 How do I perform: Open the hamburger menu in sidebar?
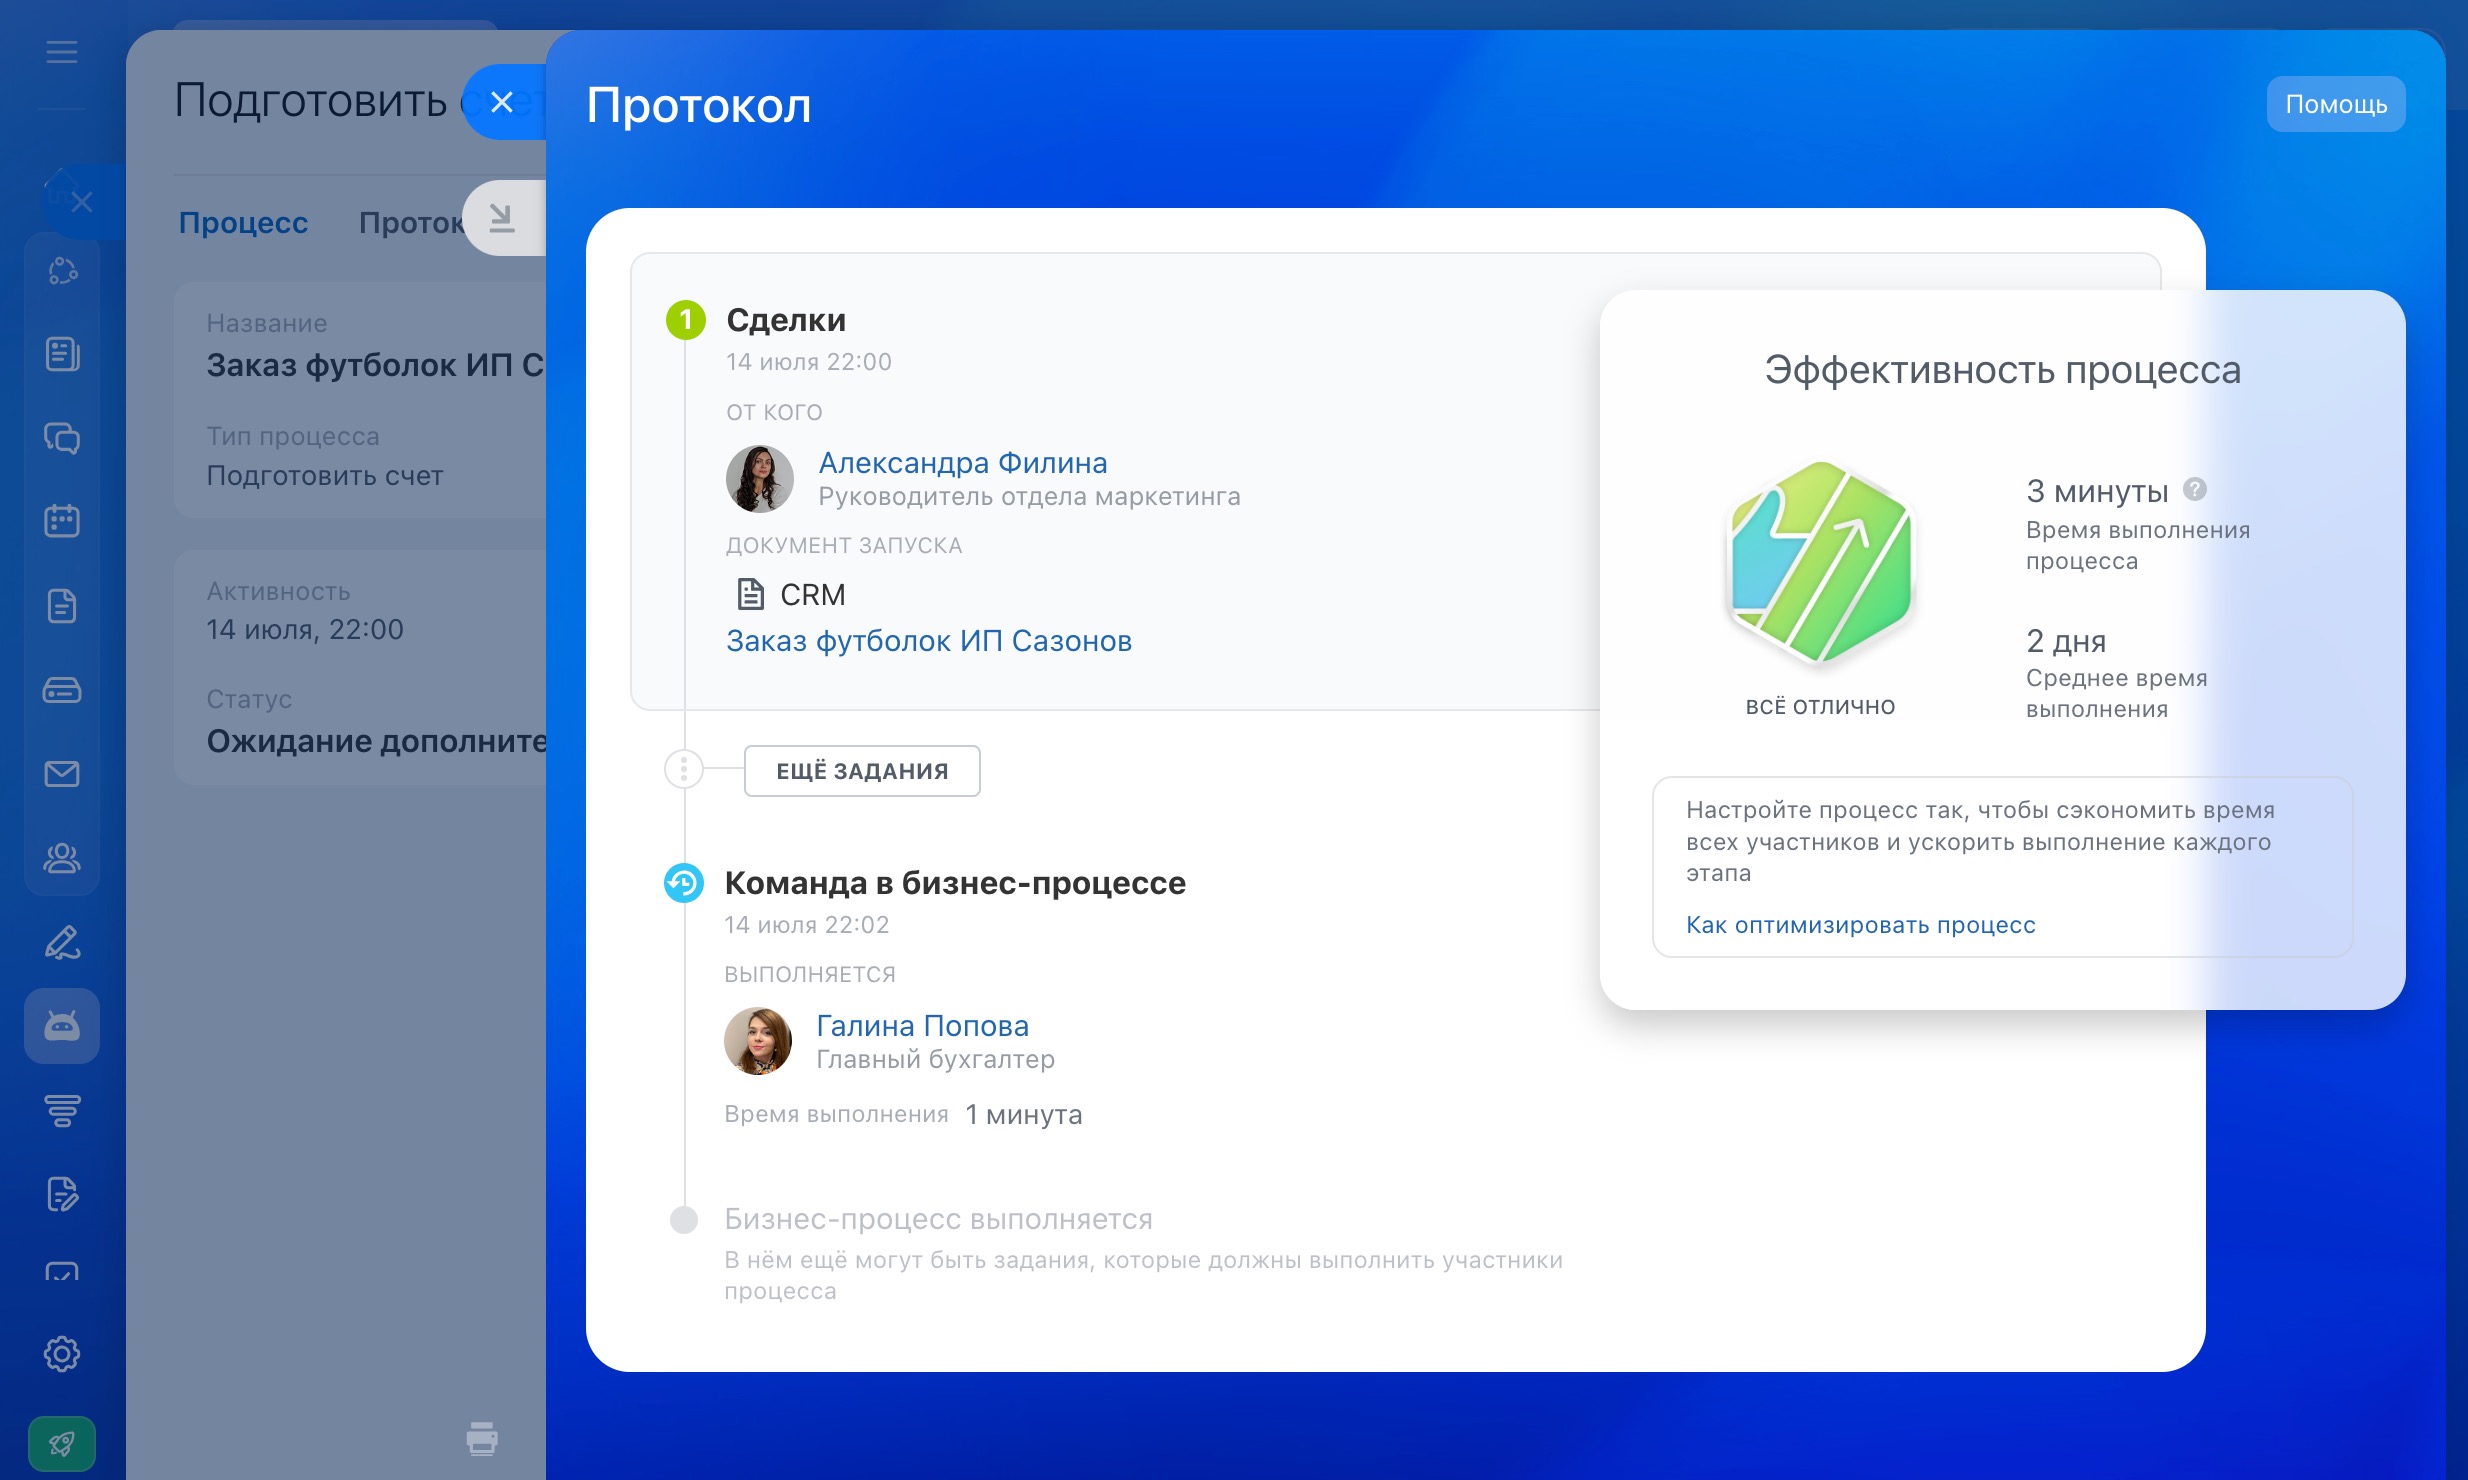(62, 52)
